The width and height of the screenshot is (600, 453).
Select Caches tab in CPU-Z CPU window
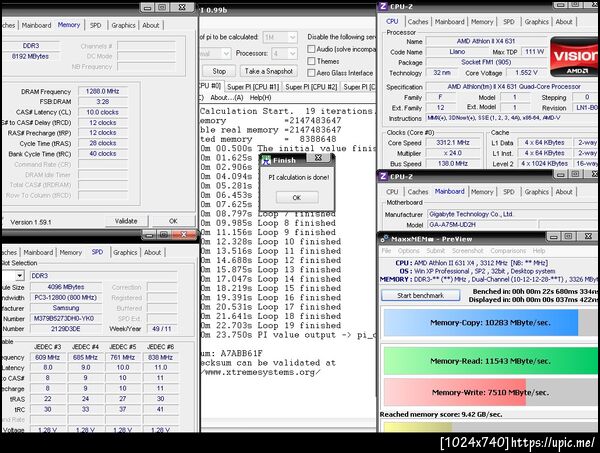click(x=418, y=22)
